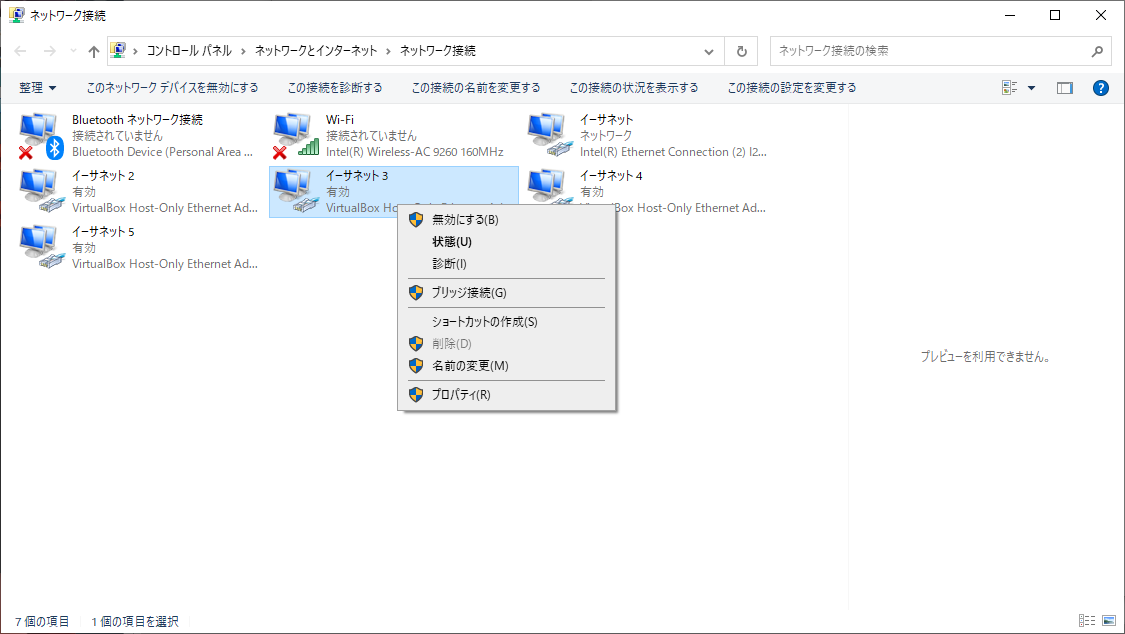Open the 整理 dropdown menu
The height and width of the screenshot is (634, 1125).
tap(37, 87)
